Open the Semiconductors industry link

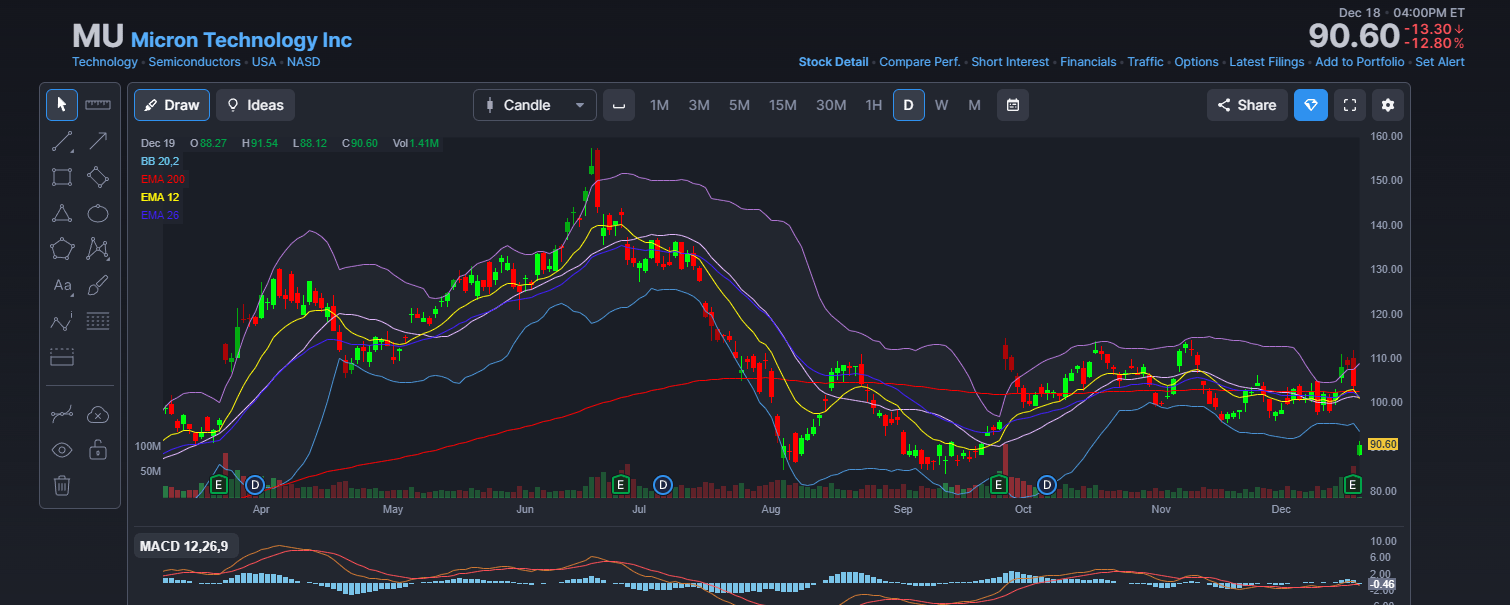[195, 62]
